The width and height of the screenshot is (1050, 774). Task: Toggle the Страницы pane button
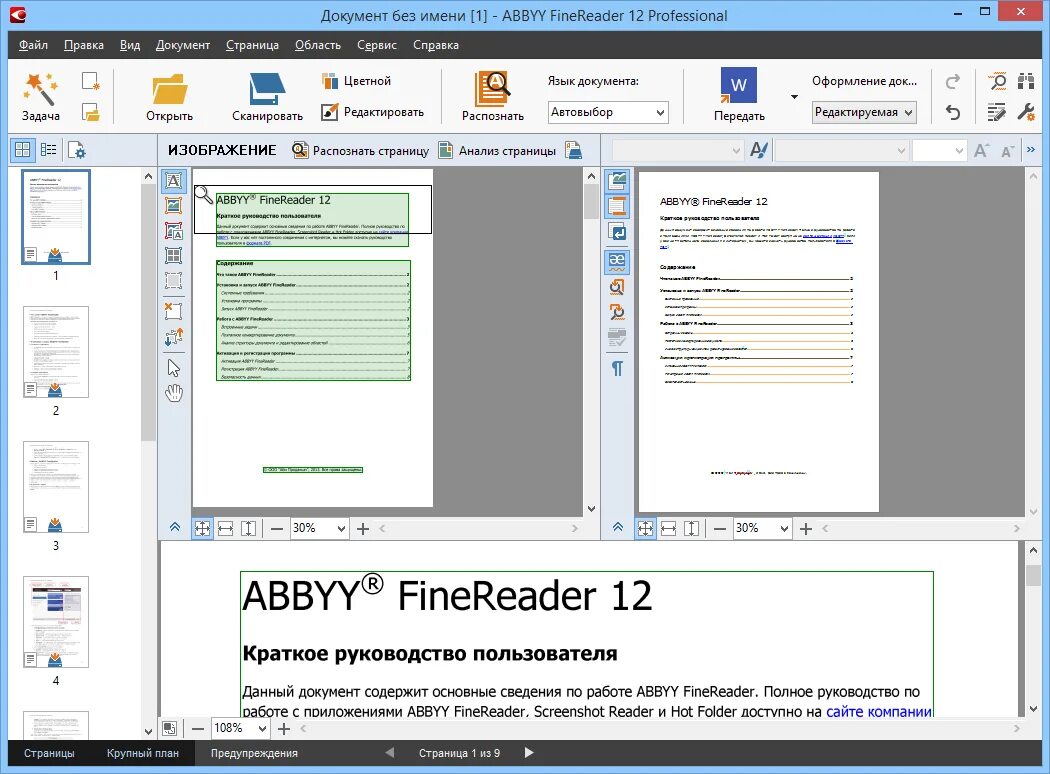49,753
